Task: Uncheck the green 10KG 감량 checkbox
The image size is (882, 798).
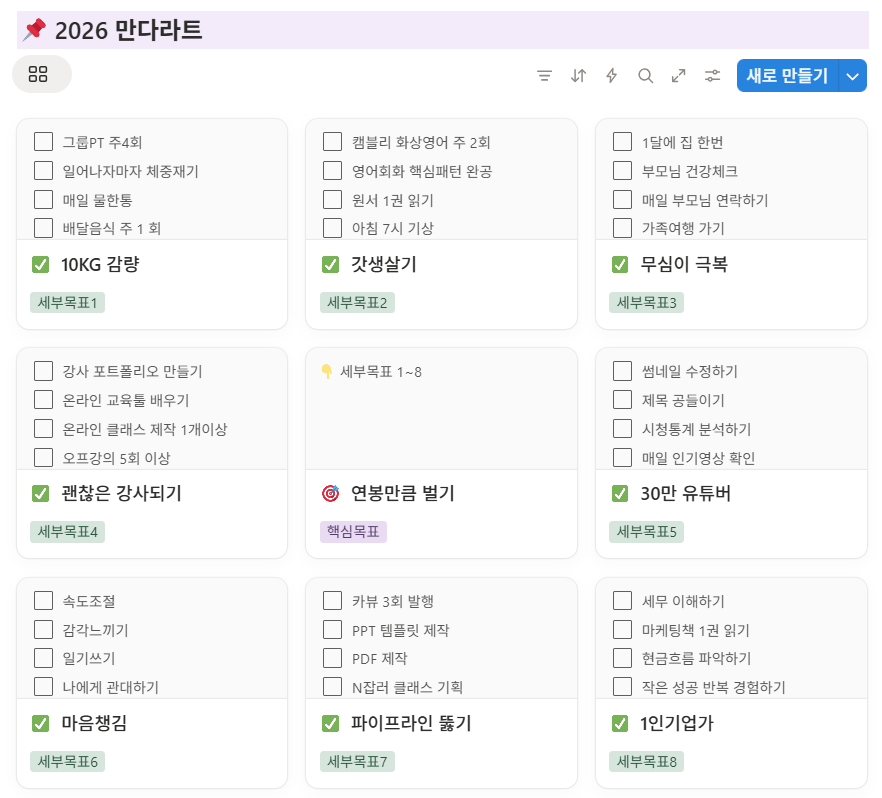Action: (x=41, y=264)
